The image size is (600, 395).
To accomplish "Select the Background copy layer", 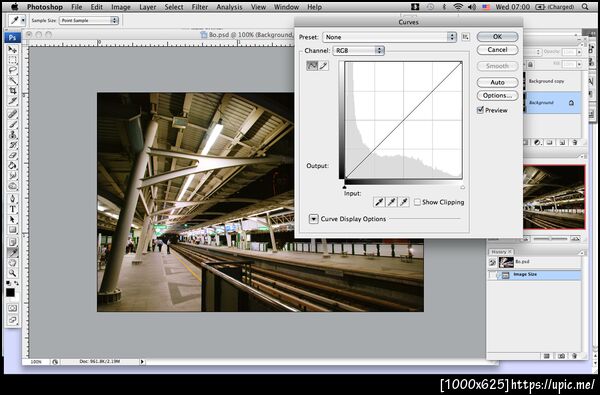I will click(553, 81).
